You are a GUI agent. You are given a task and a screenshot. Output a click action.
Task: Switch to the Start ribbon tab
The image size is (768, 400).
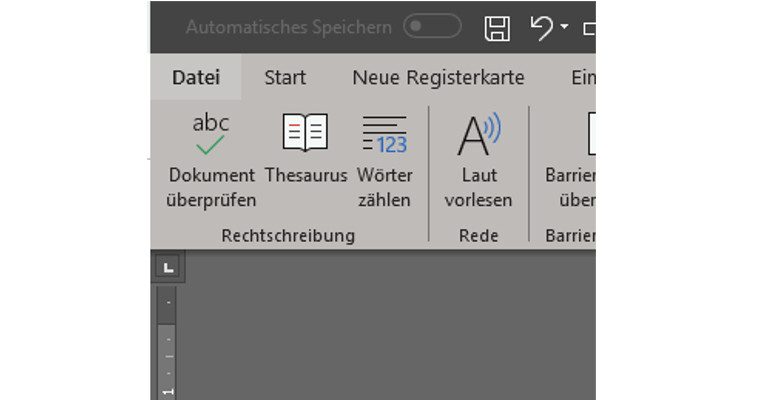tap(285, 77)
